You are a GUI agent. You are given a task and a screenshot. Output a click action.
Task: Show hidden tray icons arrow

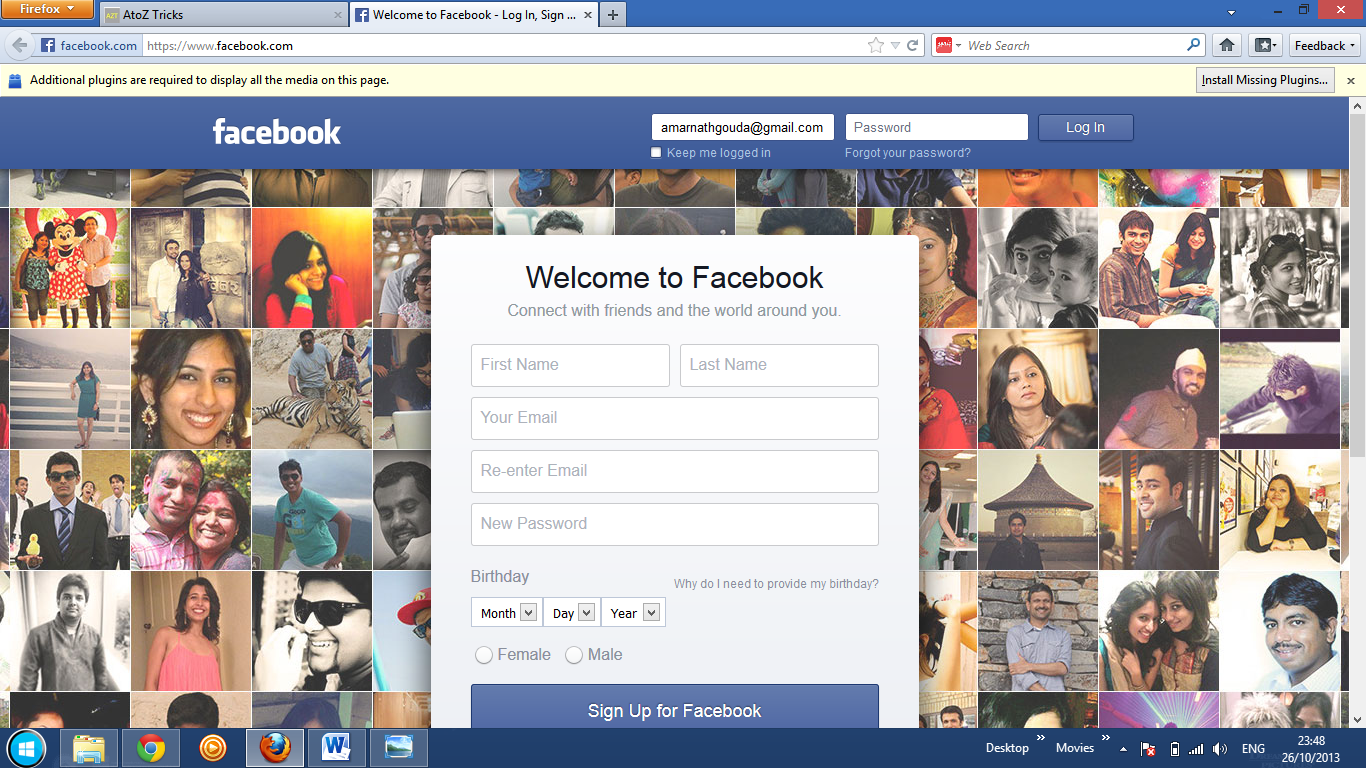1123,749
